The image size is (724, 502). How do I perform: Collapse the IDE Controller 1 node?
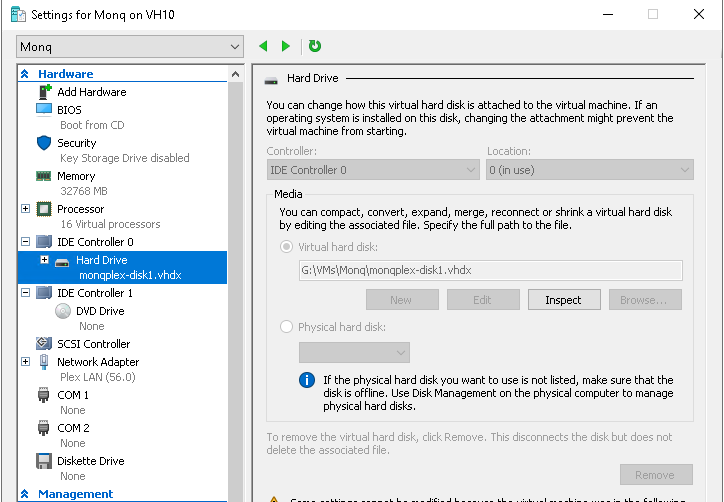click(x=26, y=293)
